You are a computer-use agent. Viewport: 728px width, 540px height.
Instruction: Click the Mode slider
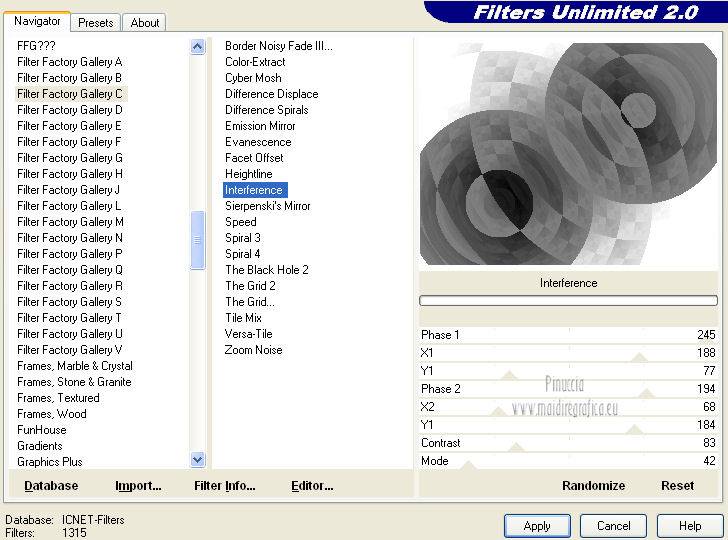(x=568, y=461)
